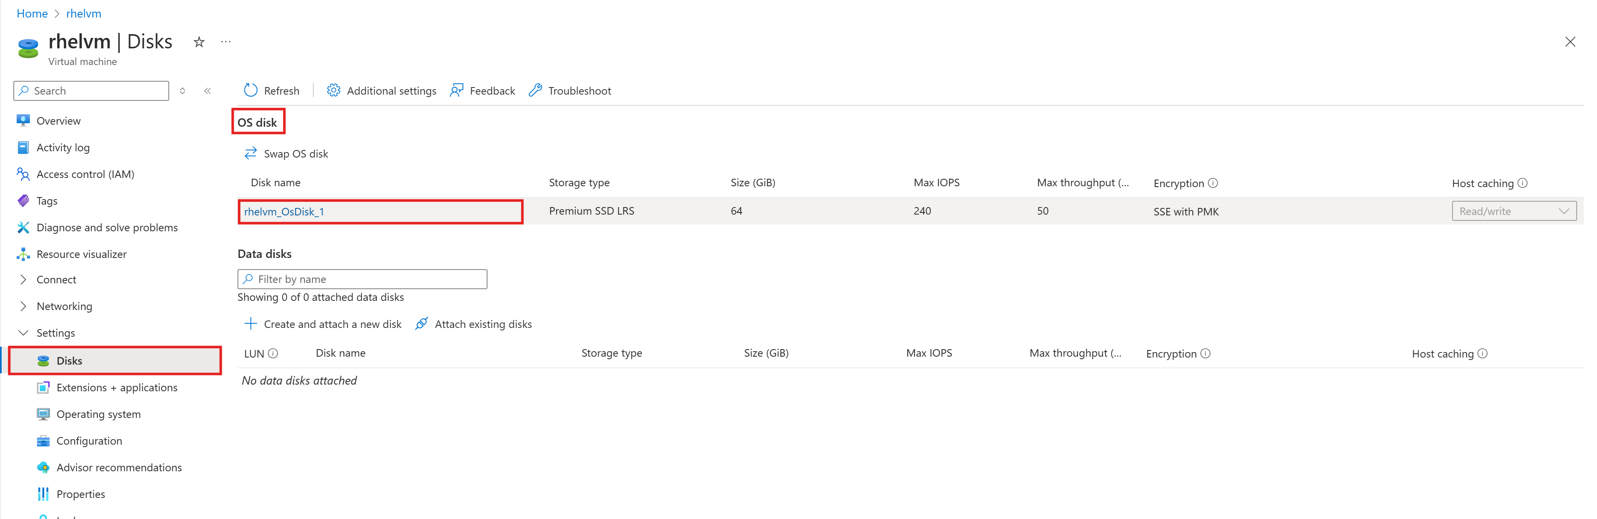Go to Activity log in sidebar
Viewport: 1597px width, 519px height.
pos(63,147)
